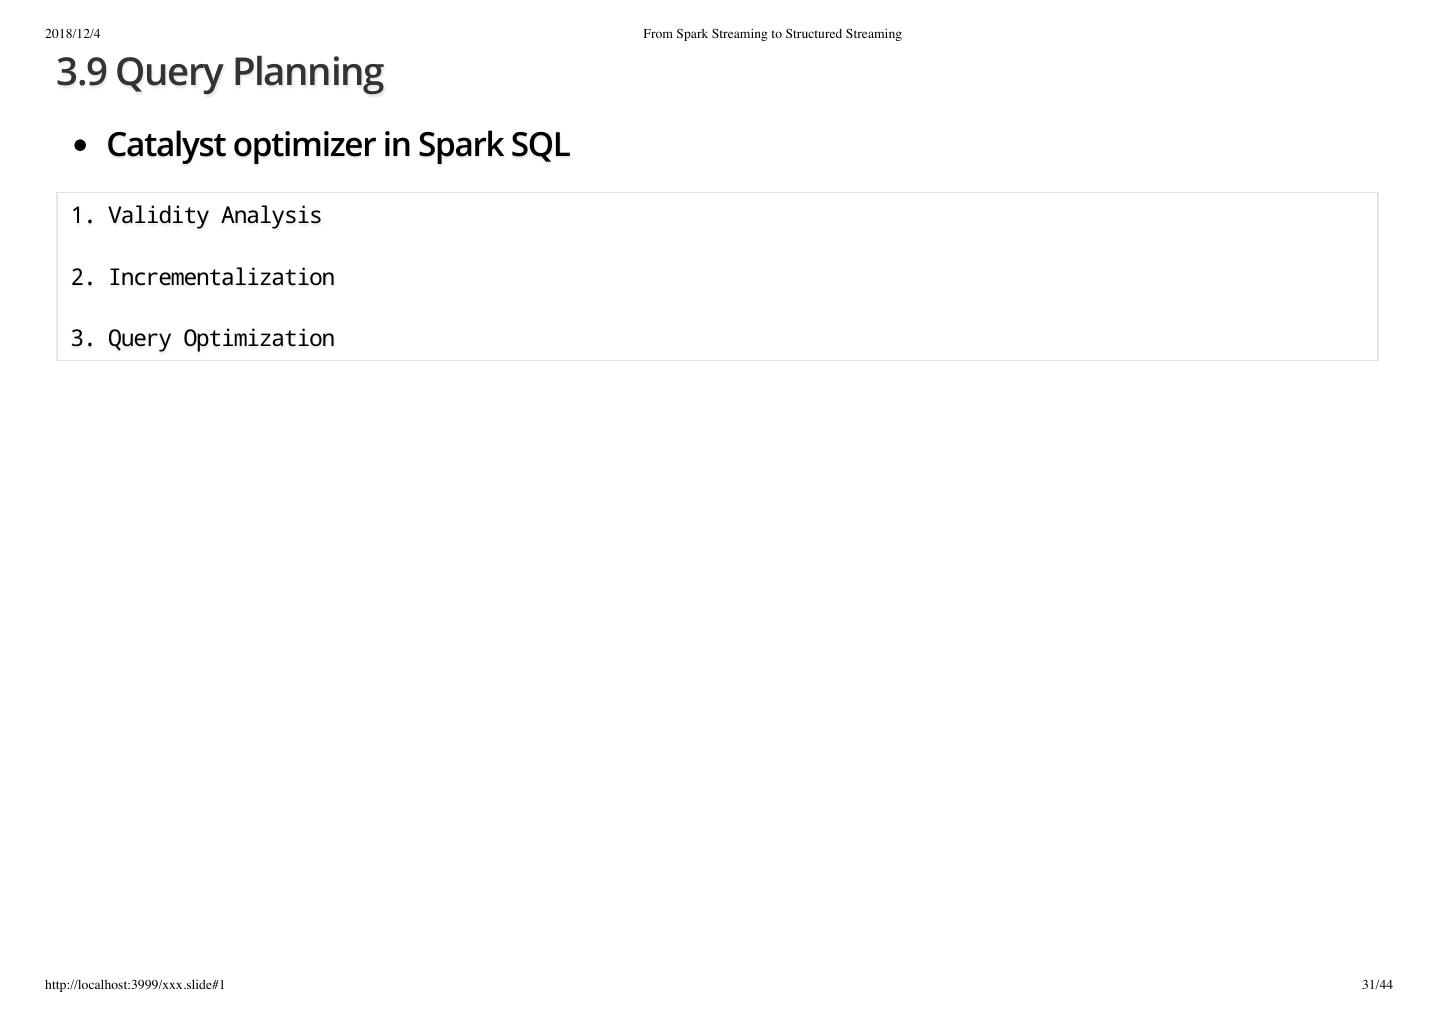
Task: Select the "Validity Analysis" line
Action: (214, 215)
